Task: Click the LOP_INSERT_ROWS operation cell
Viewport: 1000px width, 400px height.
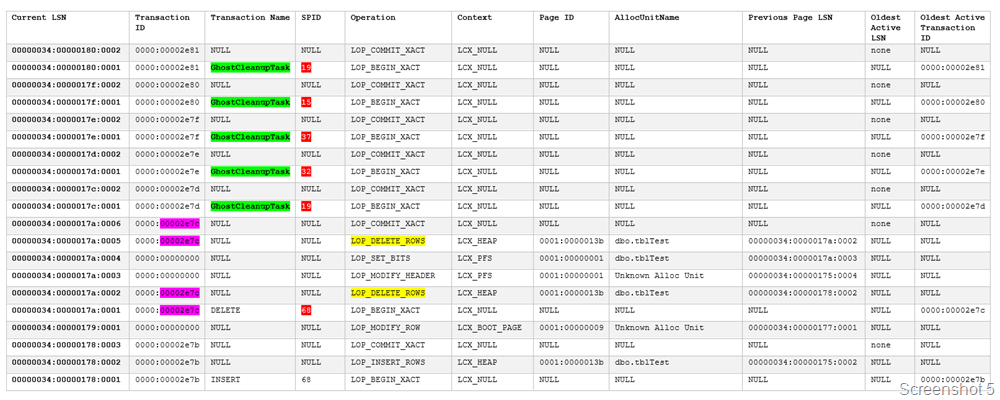Action: (386, 363)
